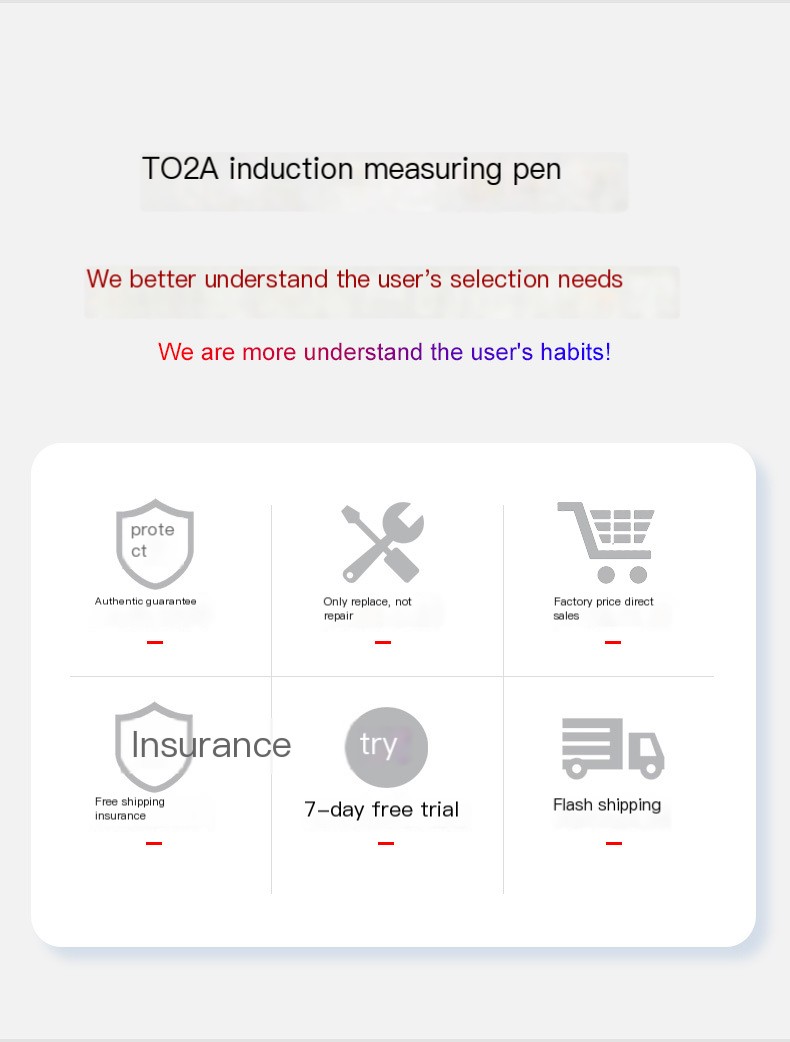This screenshot has width=790, height=1042.
Task: Select Factory price direct sales text
Action: coord(603,609)
